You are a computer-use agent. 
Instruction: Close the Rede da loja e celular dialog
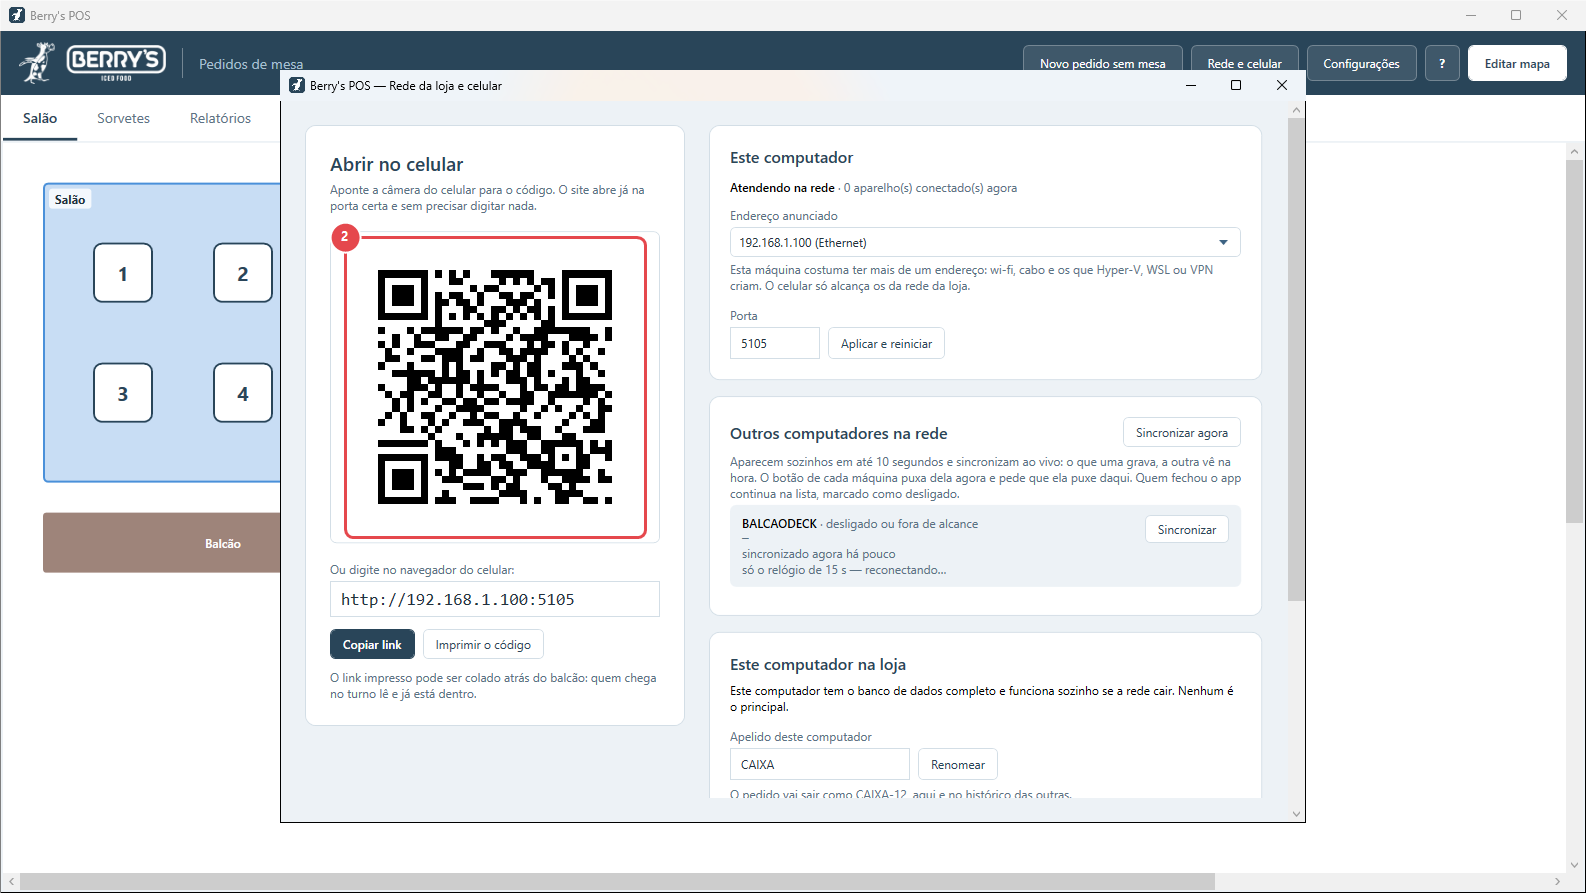tap(1282, 85)
